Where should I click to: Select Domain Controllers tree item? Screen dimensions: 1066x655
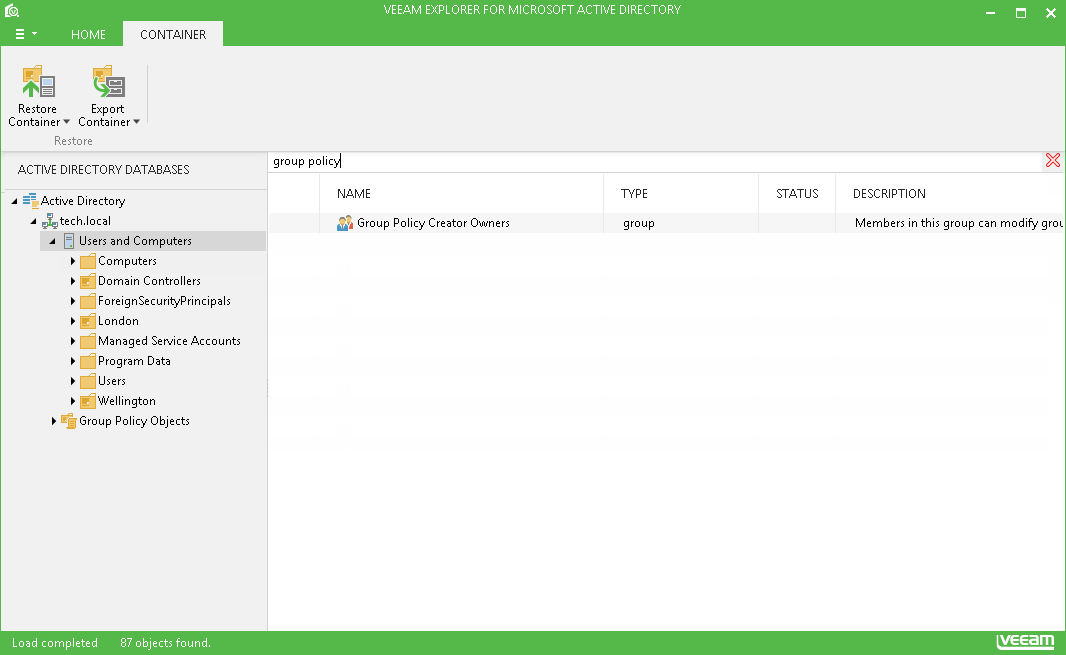150,281
